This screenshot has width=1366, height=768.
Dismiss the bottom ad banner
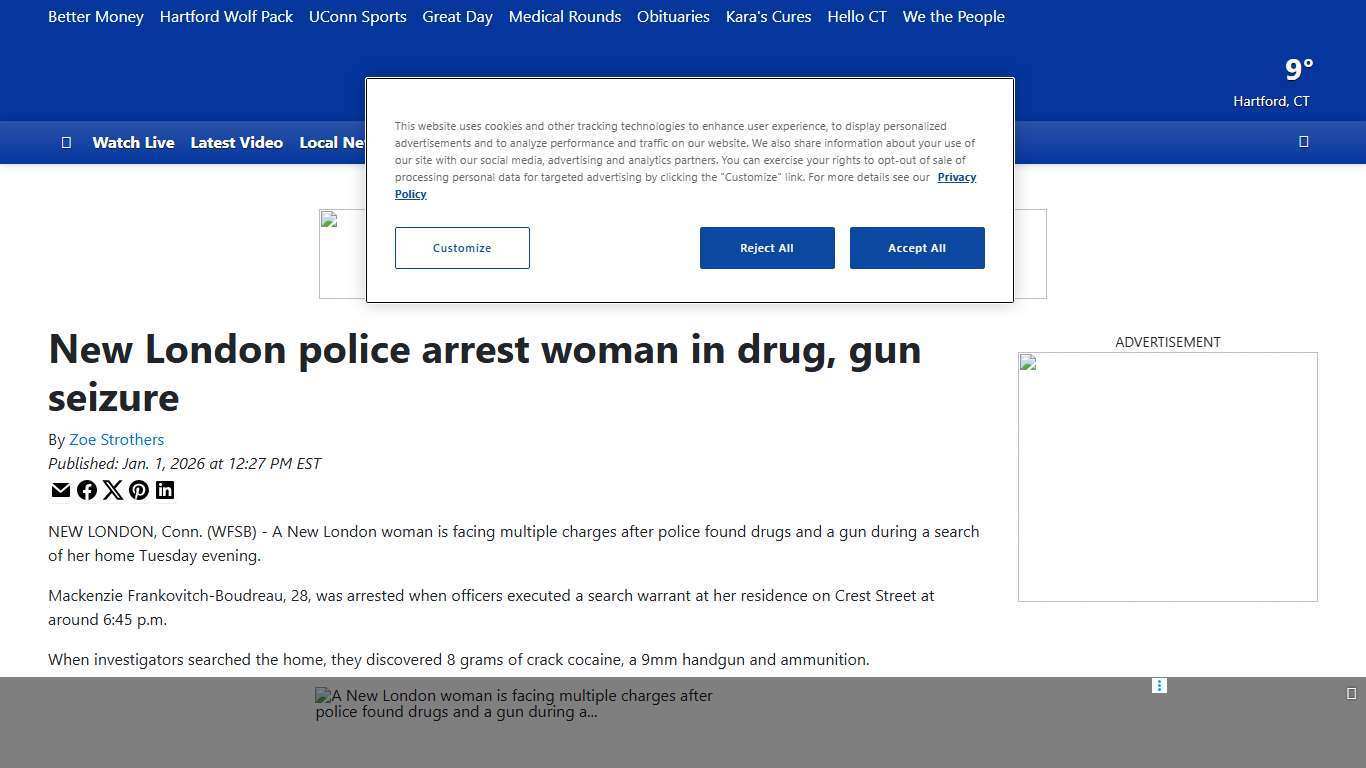1351,692
